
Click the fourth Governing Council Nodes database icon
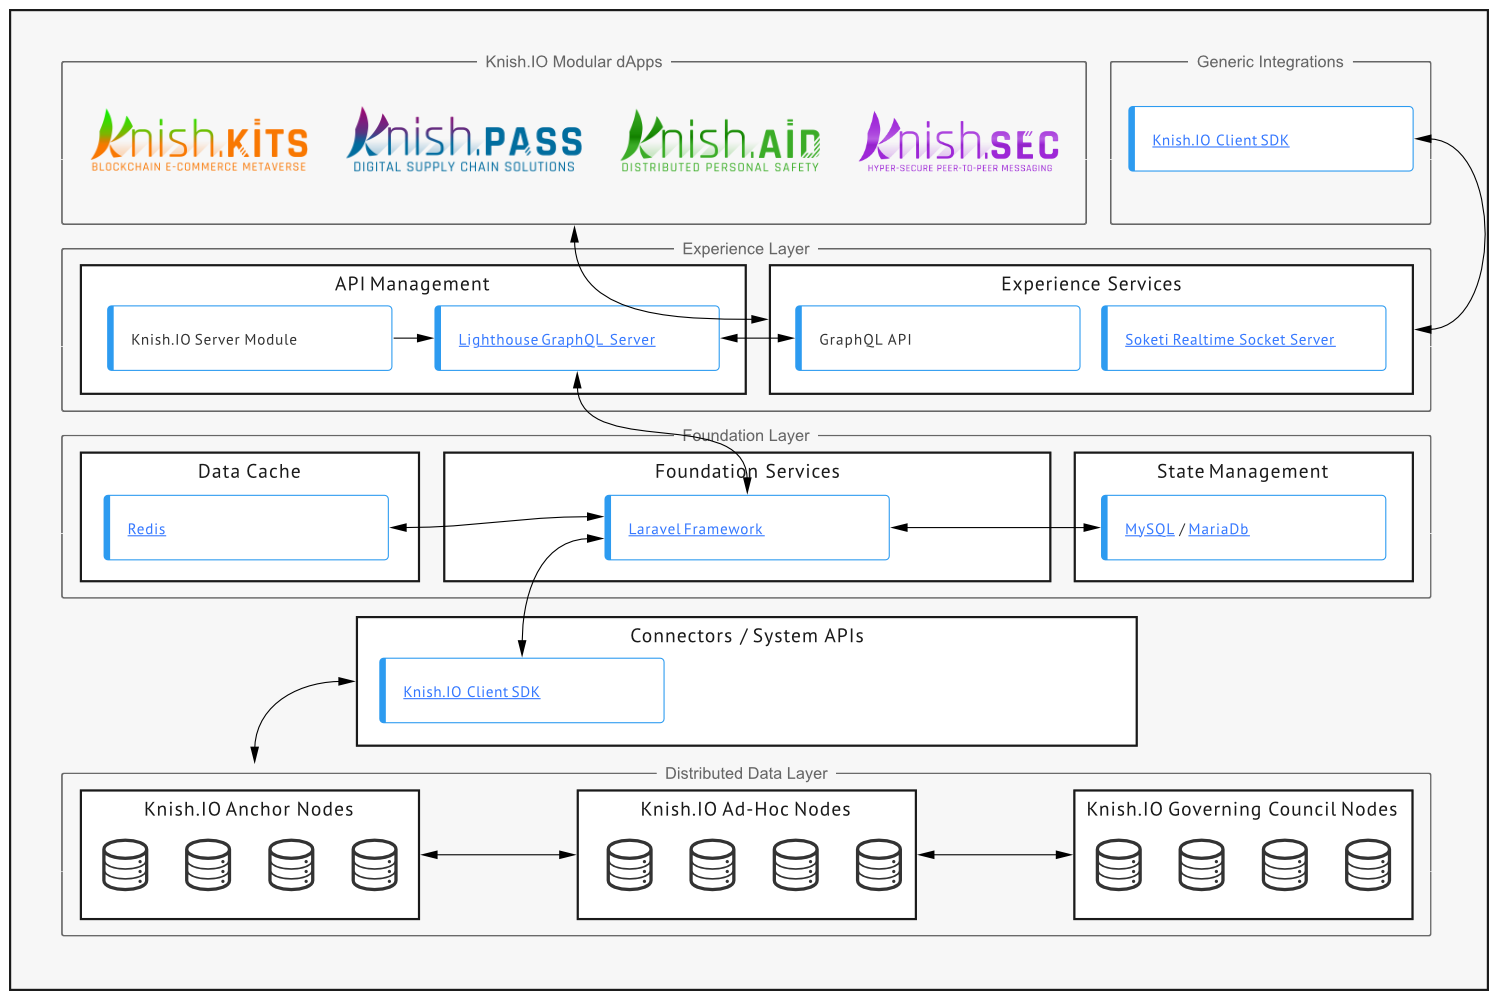point(1368,865)
